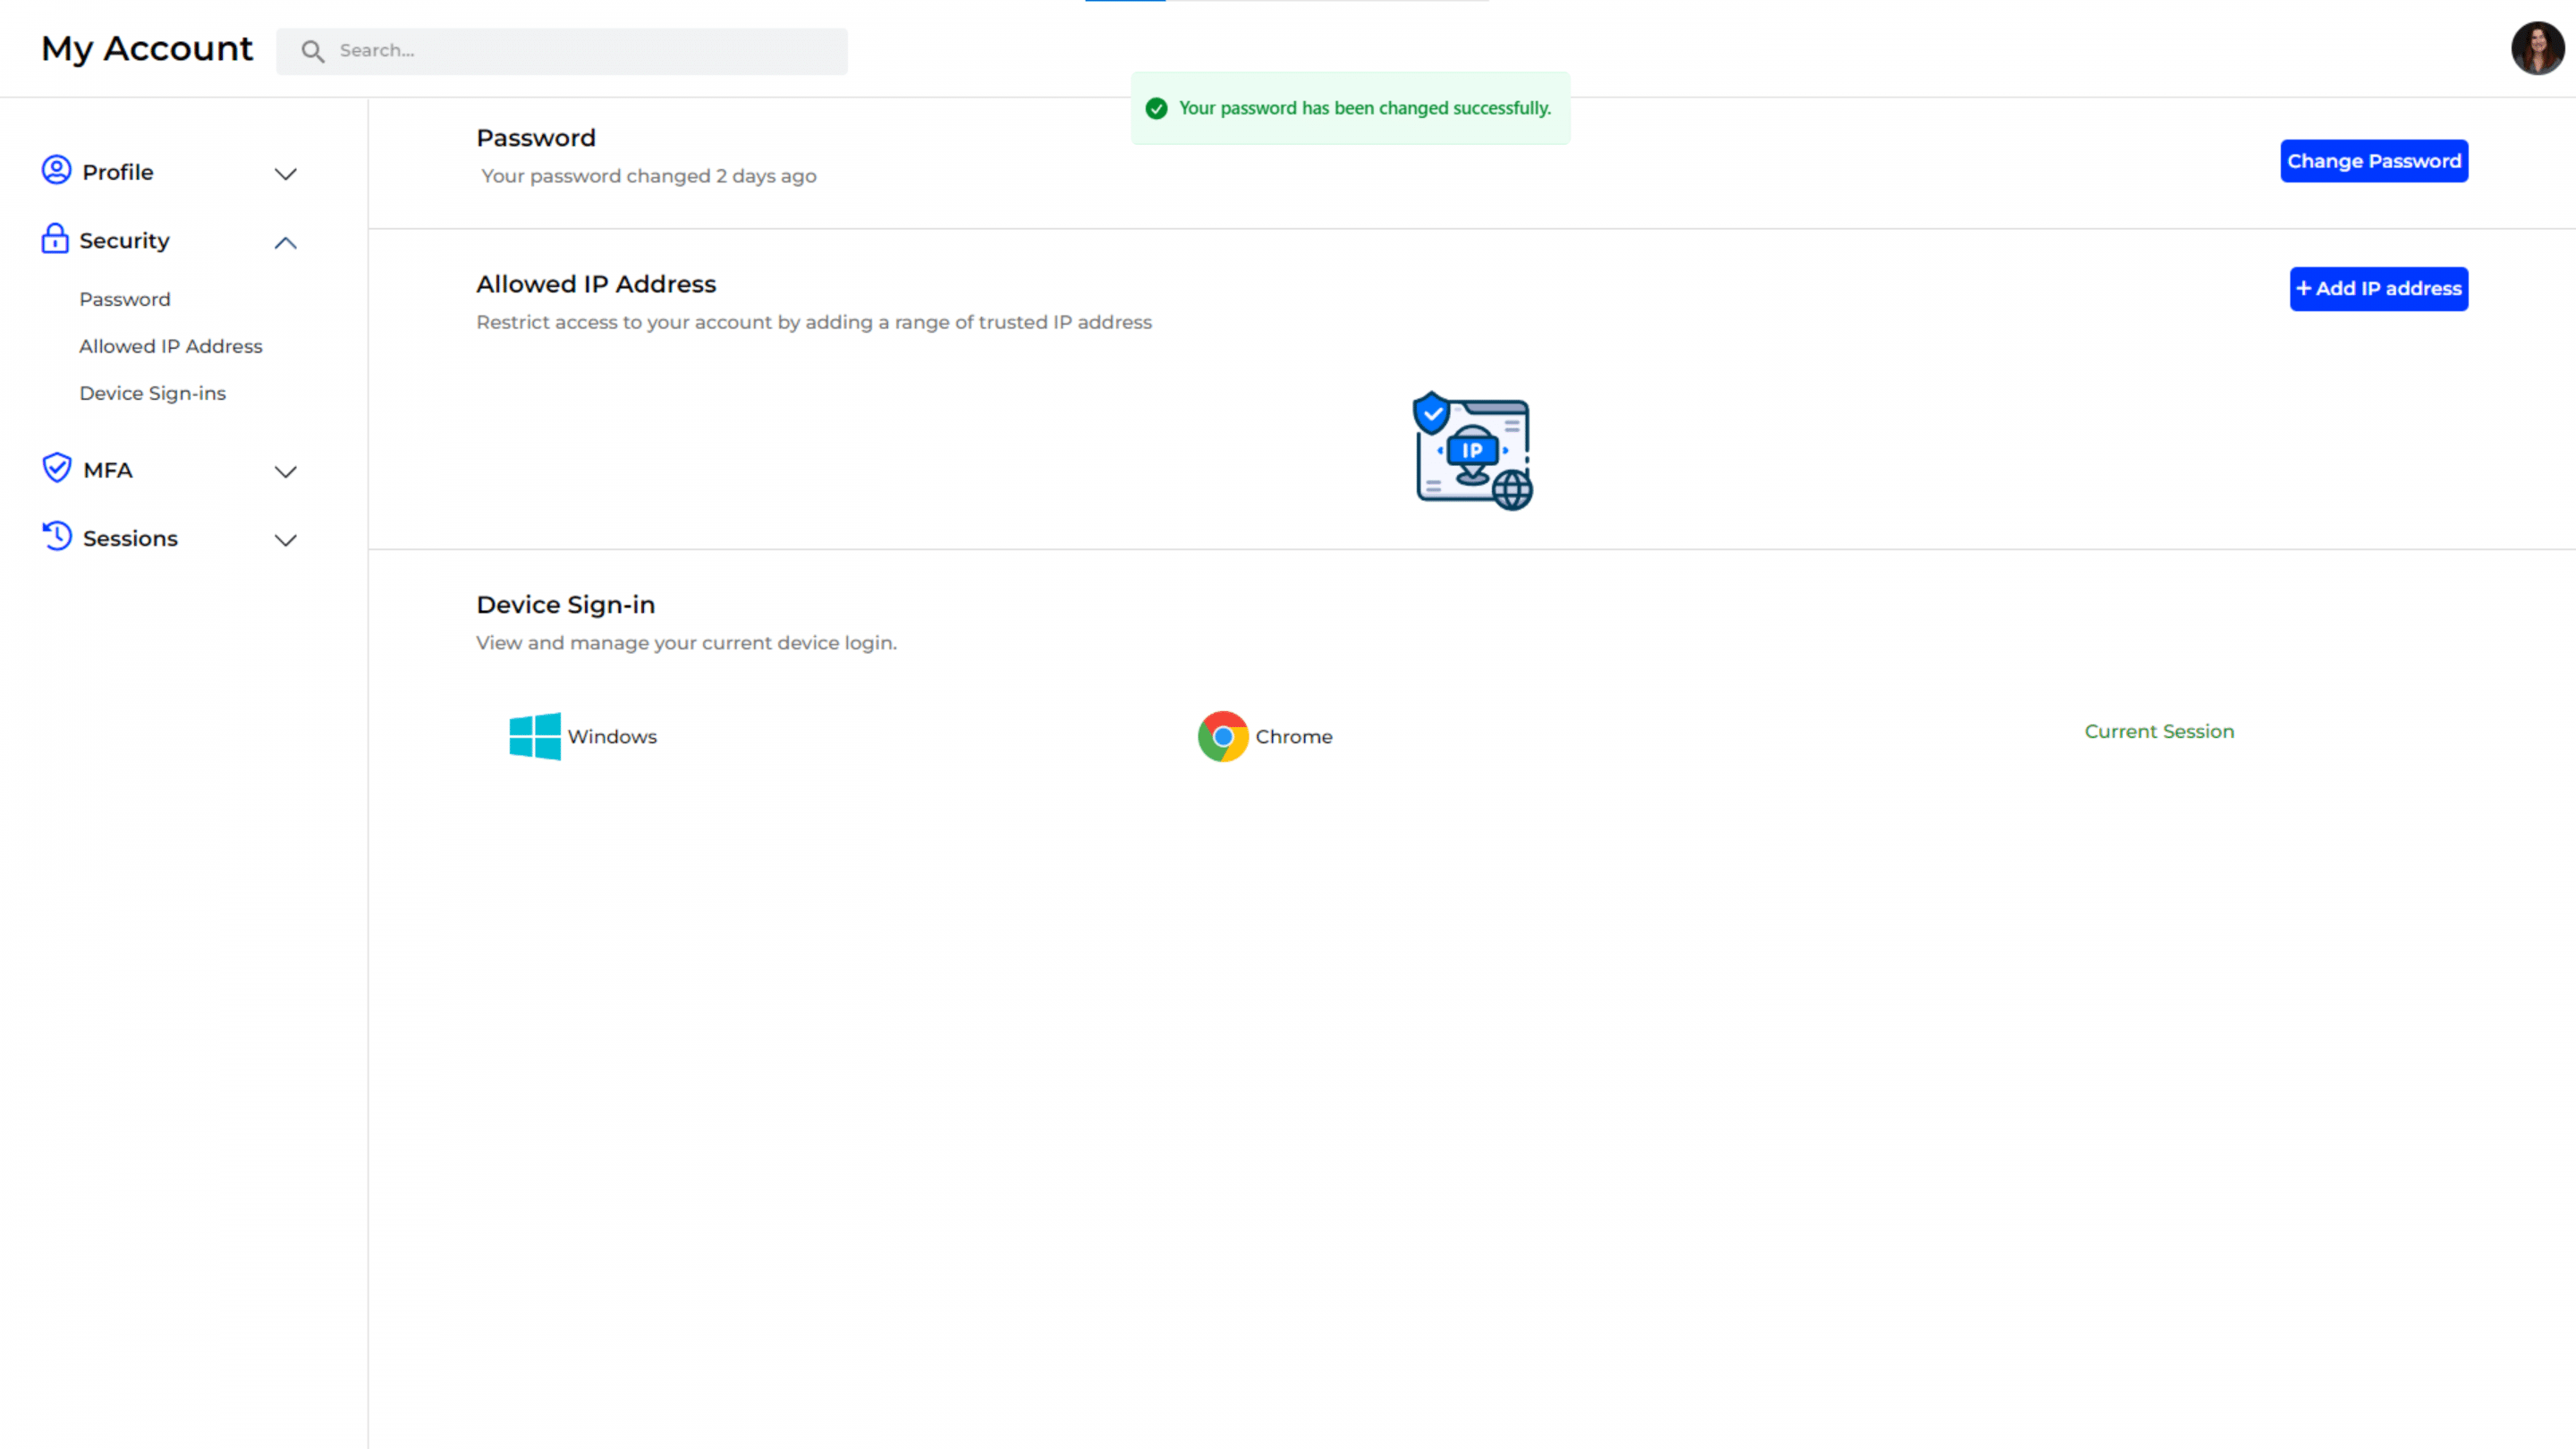Click the Add IP address button

2379,288
